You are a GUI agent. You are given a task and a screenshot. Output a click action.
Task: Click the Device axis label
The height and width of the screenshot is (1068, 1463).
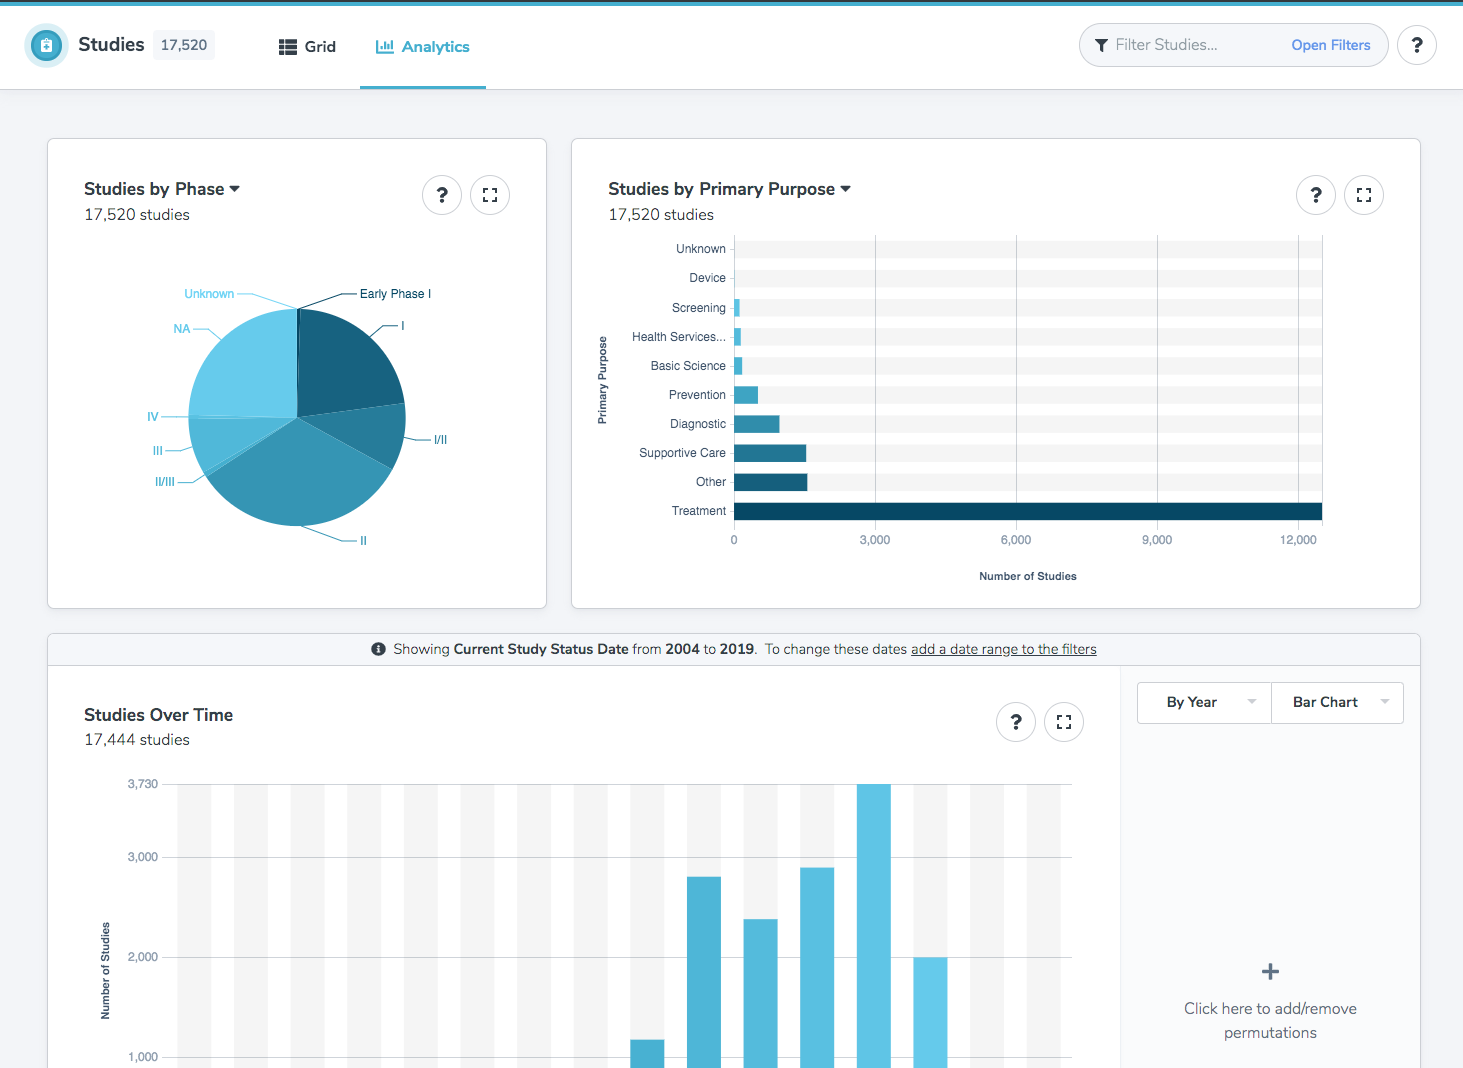(707, 278)
